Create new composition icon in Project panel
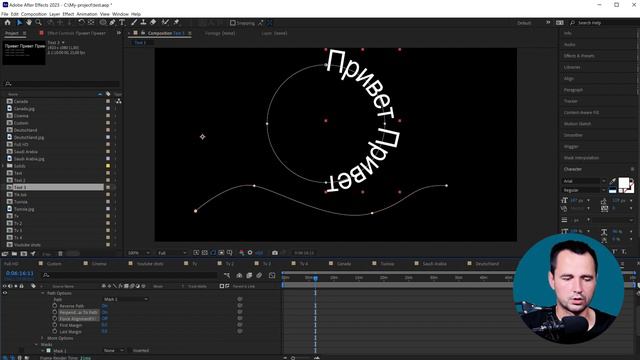640x360 pixels. point(24,254)
